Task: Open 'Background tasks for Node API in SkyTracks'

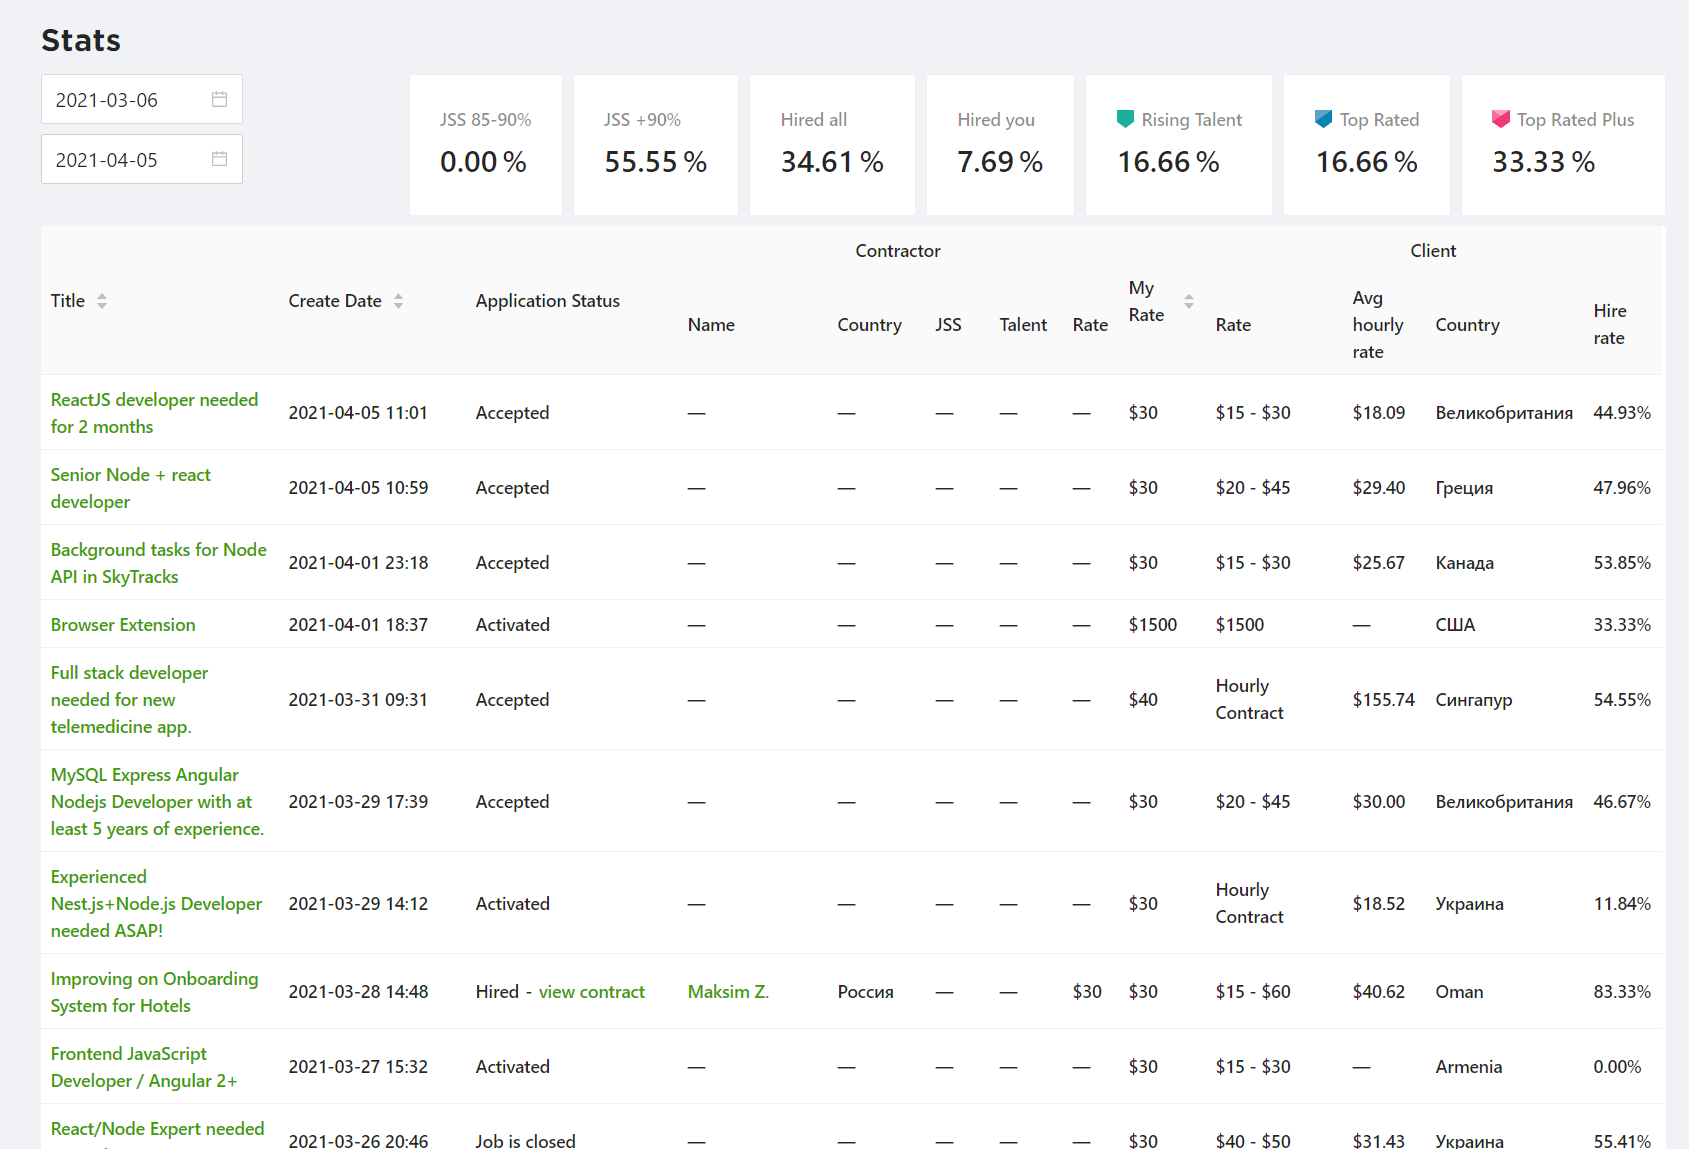Action: [159, 563]
